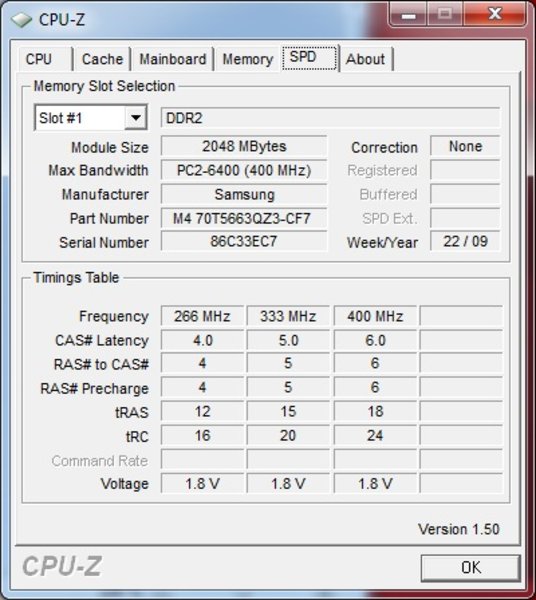Click tRC value 24

pos(375,435)
